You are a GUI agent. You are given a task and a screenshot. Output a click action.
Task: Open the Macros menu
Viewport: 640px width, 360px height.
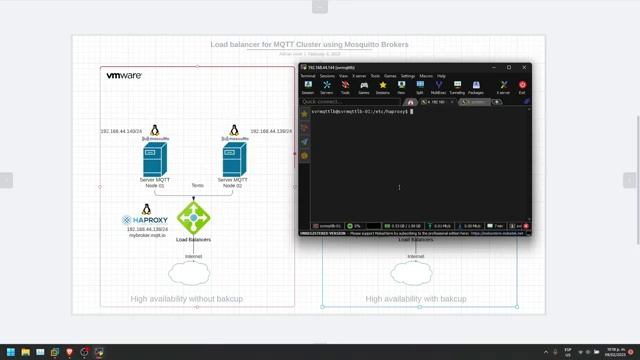426,76
